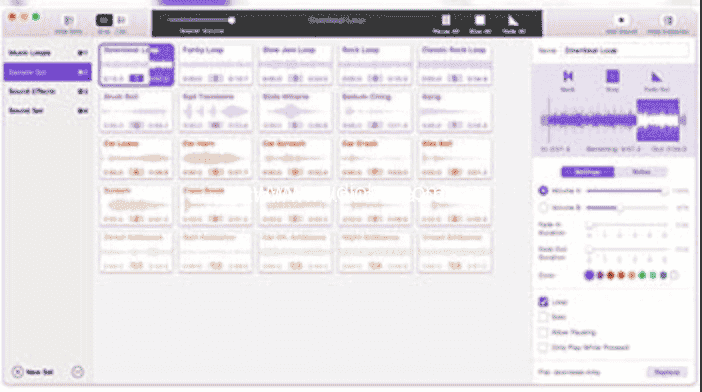Enable the Solo checkbox
The image size is (702, 392).
[x=543, y=317]
